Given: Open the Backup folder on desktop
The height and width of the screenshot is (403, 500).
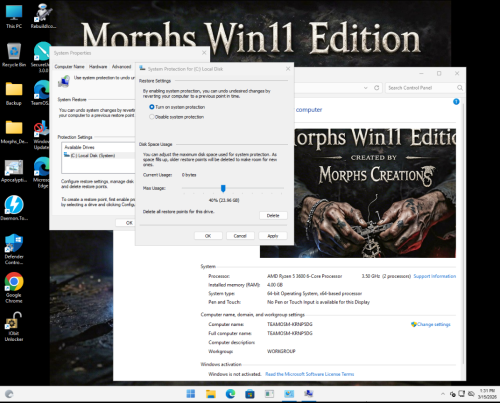Looking at the screenshot, I should click(14, 93).
